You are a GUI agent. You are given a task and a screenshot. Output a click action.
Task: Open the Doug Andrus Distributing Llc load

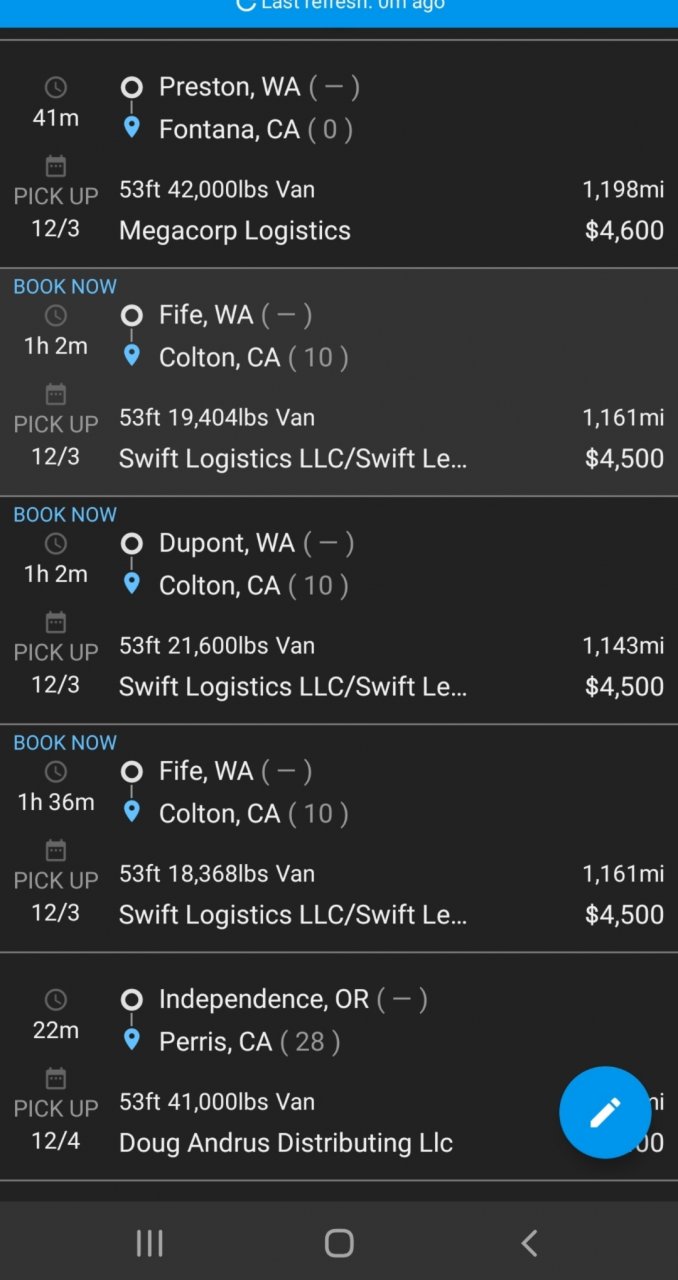point(285,1143)
